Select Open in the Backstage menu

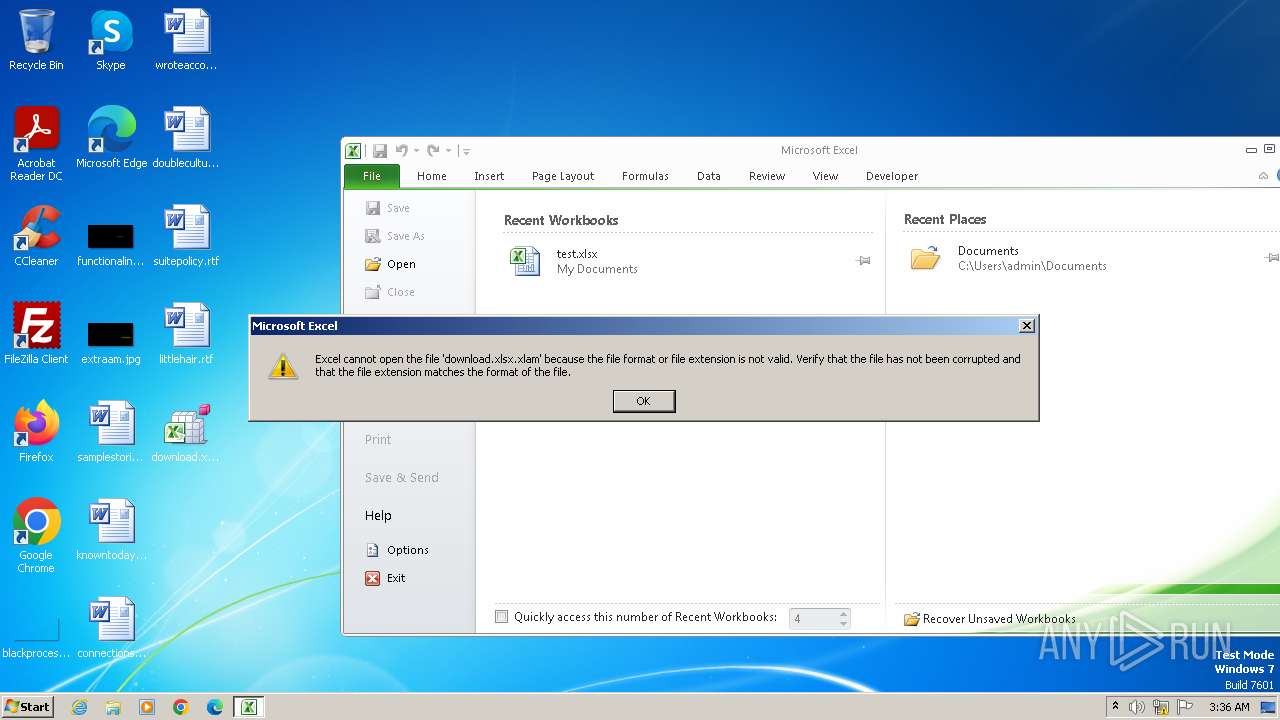pyautogui.click(x=390, y=264)
